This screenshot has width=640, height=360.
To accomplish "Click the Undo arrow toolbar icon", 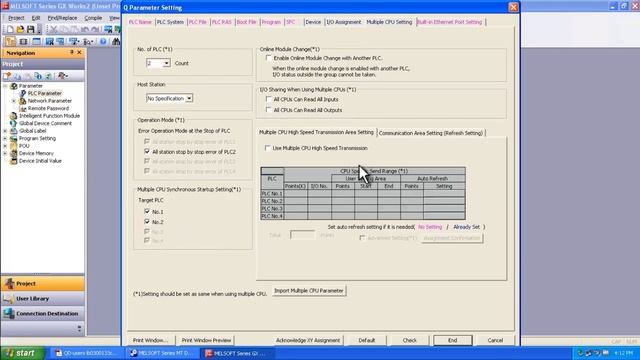I will (85, 29).
